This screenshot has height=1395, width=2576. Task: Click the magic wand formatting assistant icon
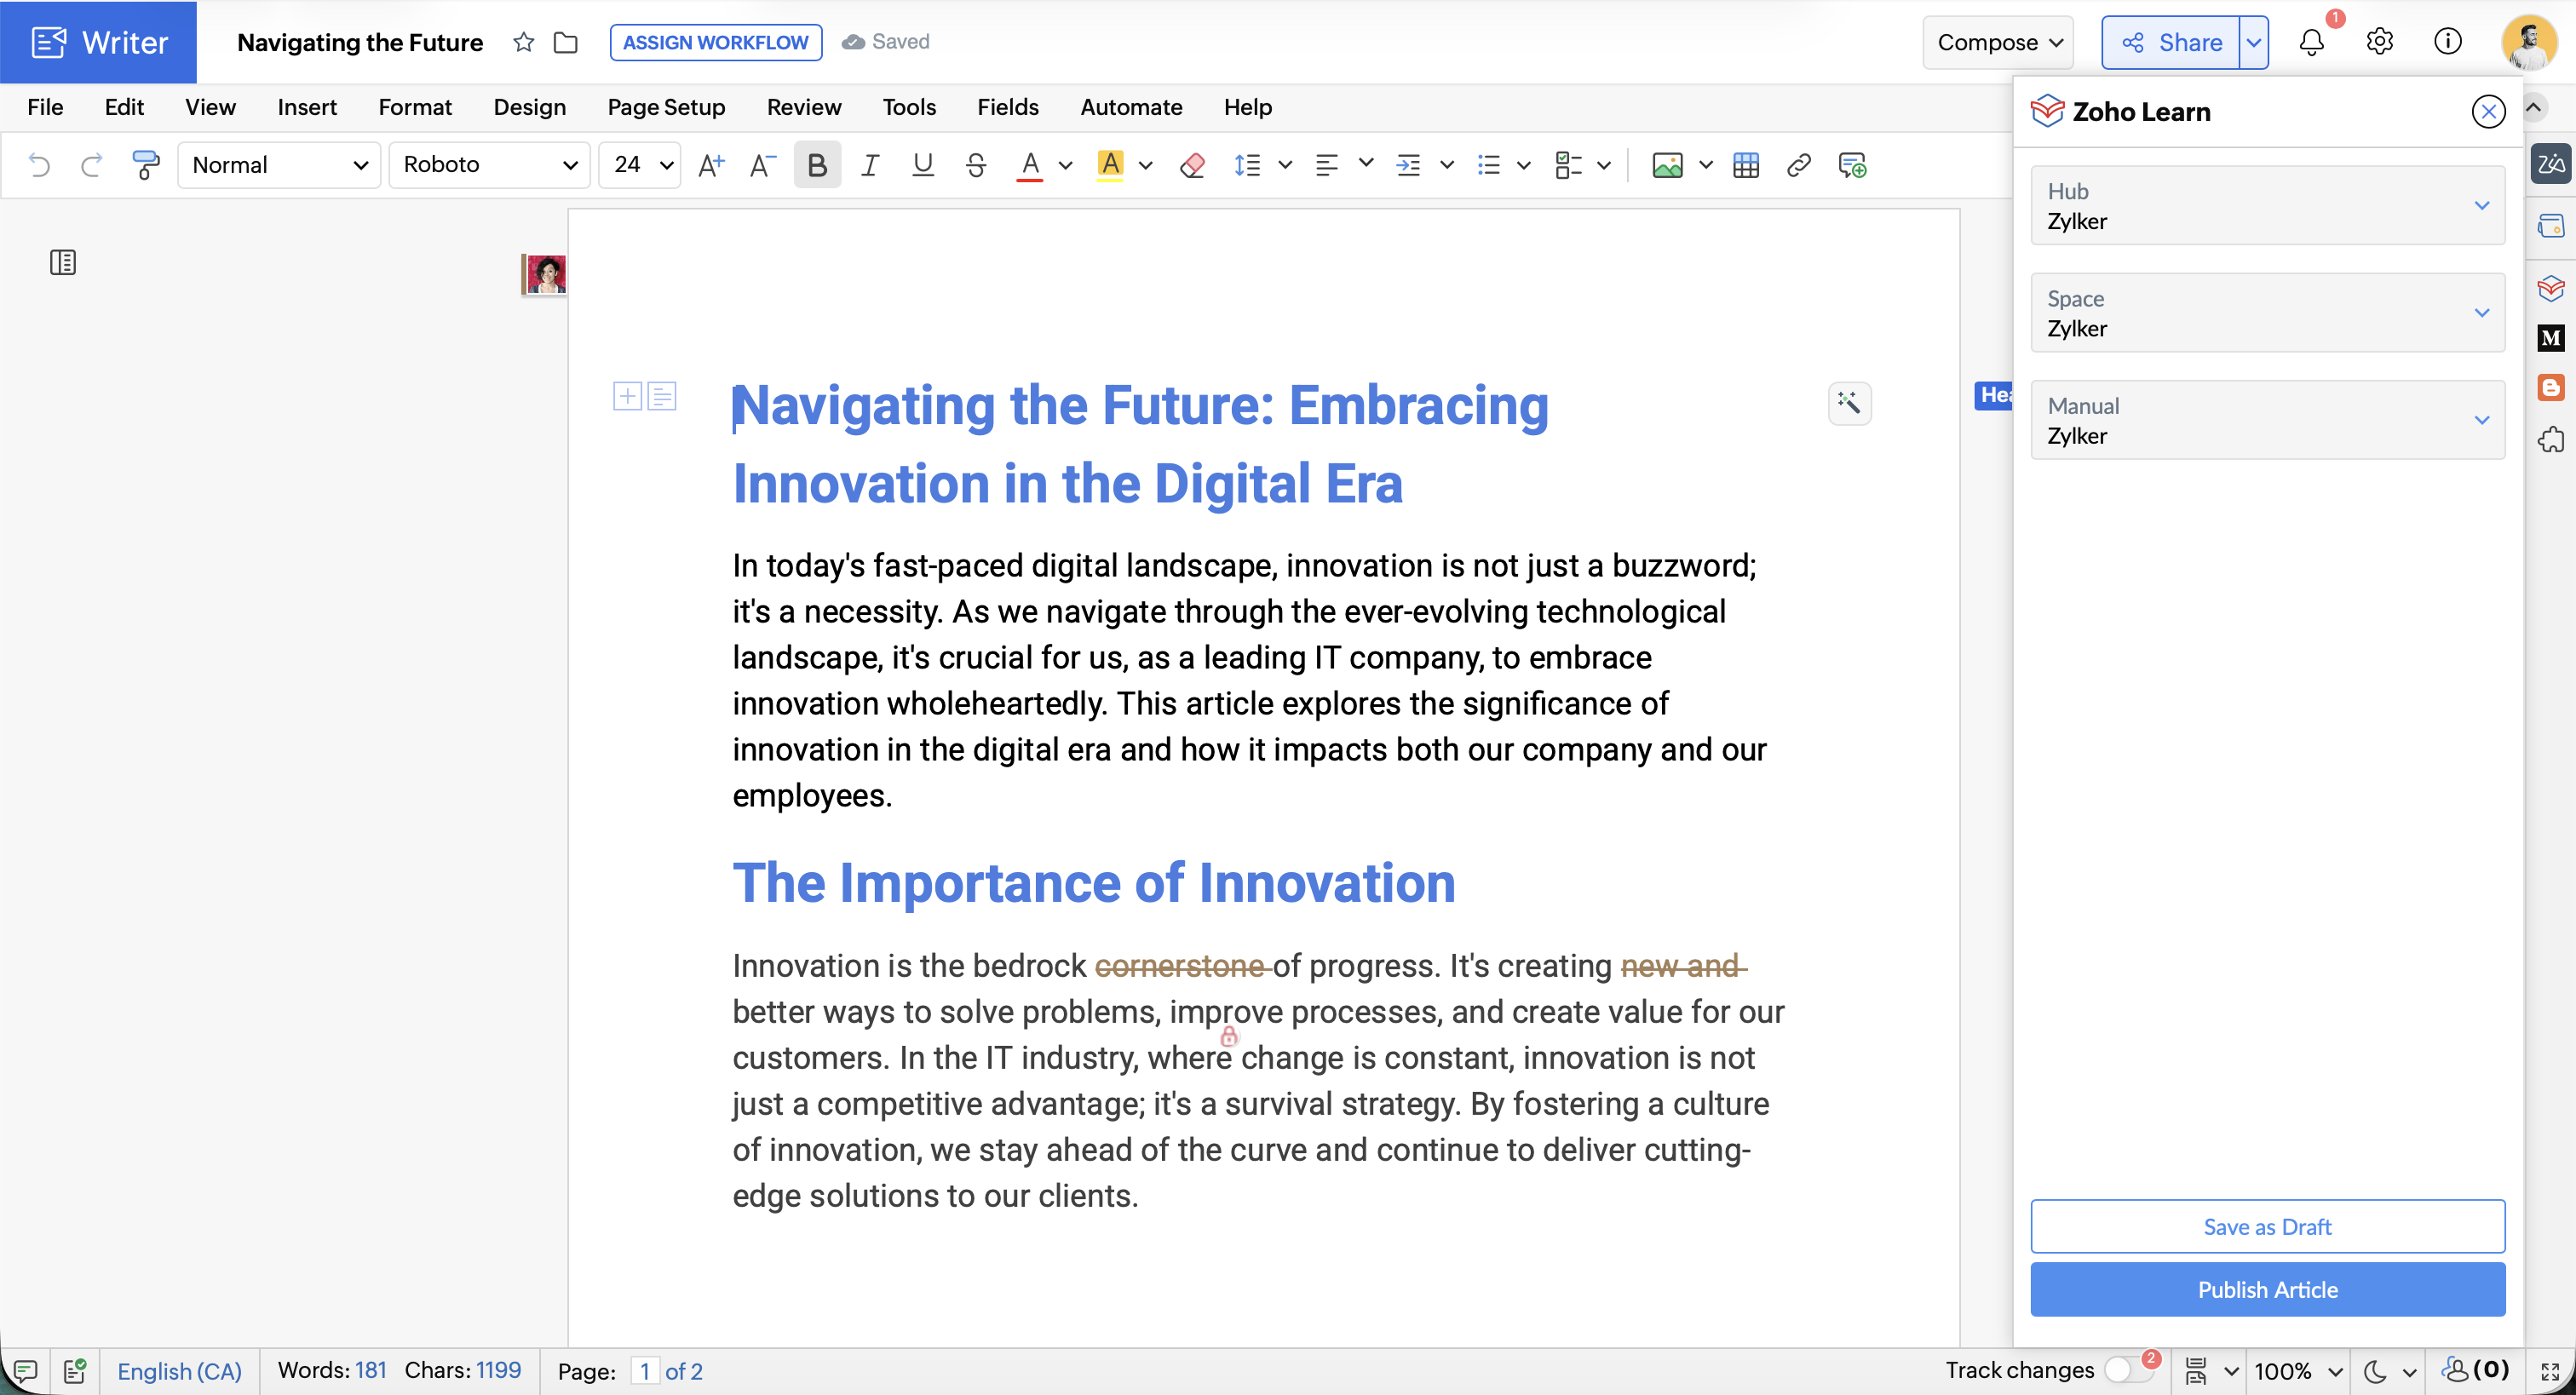(x=1849, y=403)
